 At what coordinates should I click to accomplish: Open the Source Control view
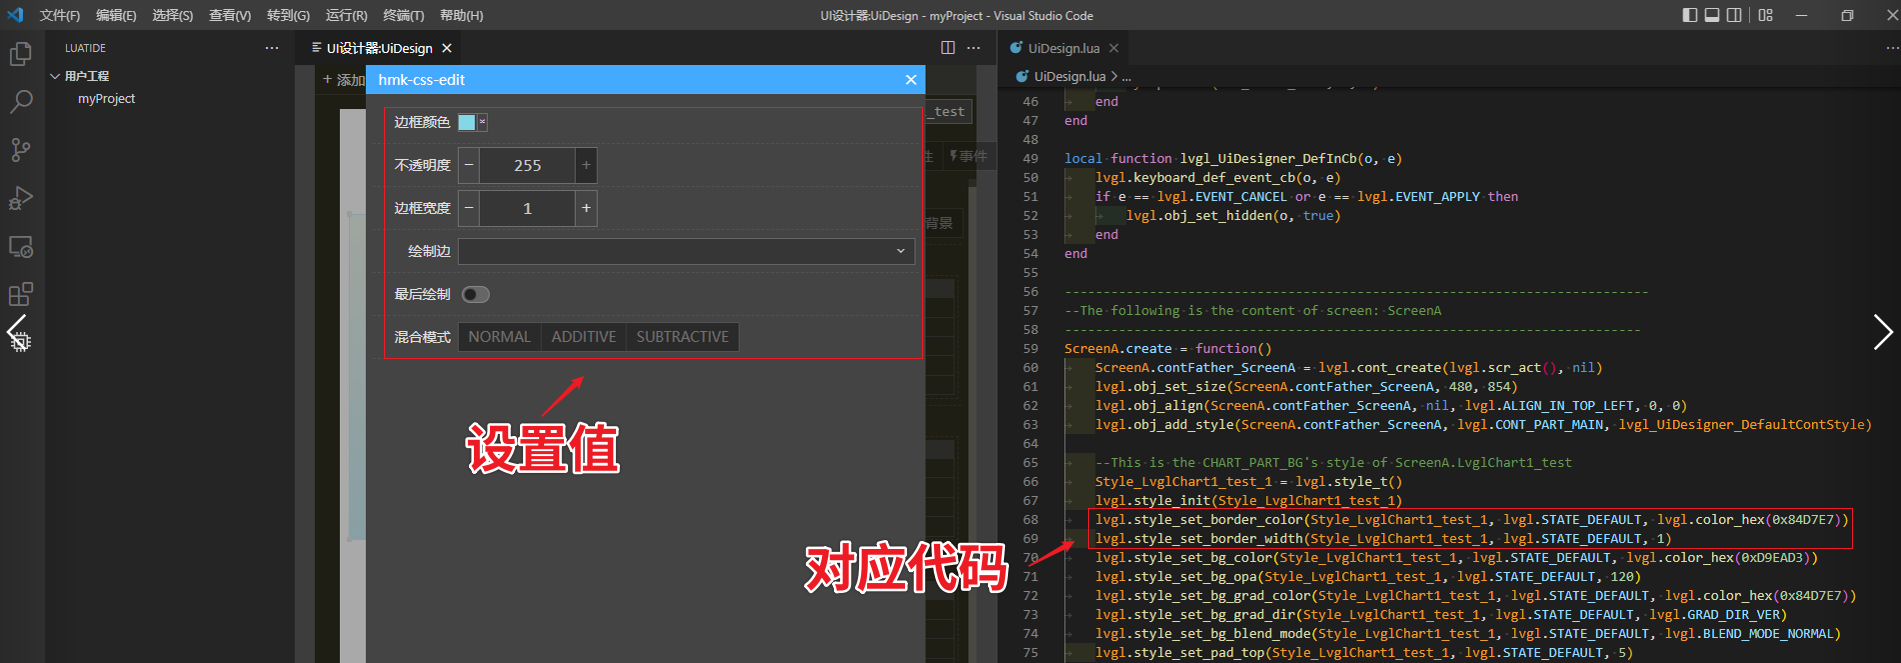tap(21, 150)
